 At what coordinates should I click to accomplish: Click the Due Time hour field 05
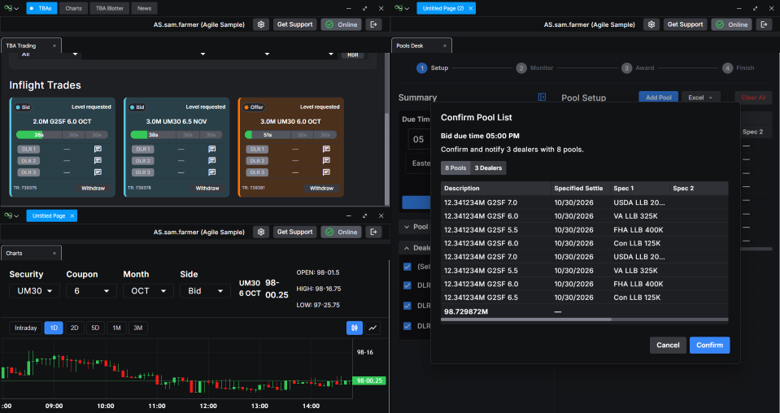419,139
